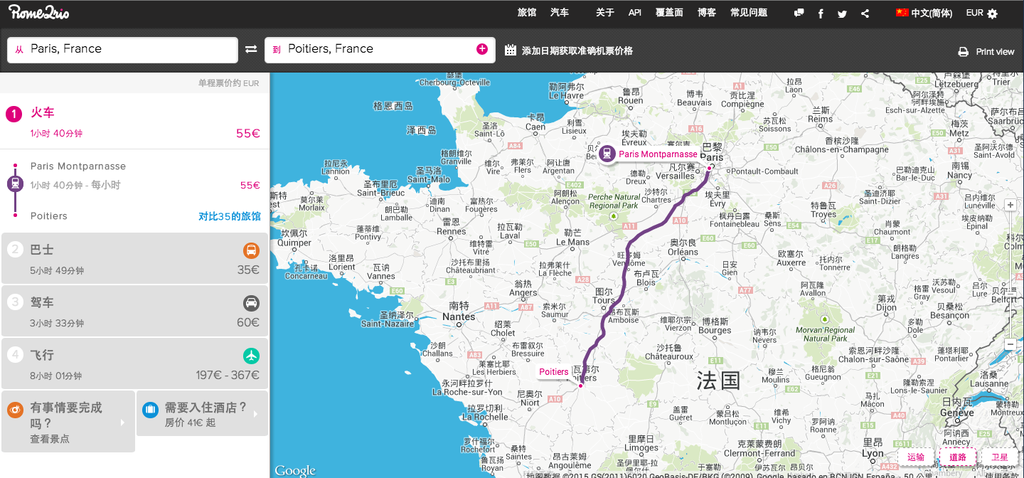Expand the 驾车 driving route option

pos(135,311)
